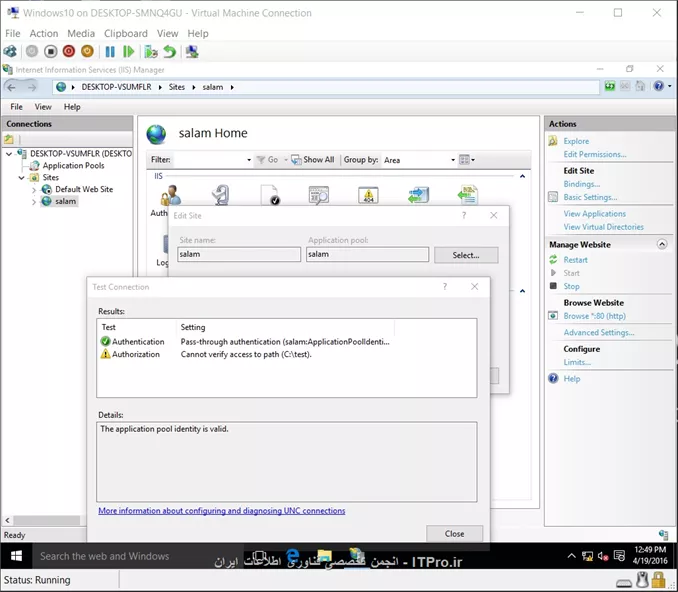The image size is (678, 592).
Task: Collapse the Sites tree node
Action: click(x=21, y=178)
